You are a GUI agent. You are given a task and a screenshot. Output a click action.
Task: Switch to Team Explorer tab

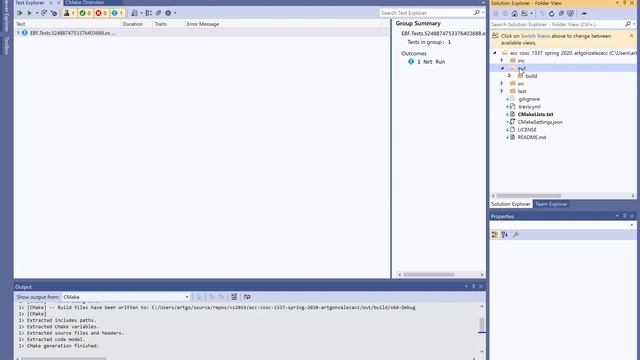point(551,204)
